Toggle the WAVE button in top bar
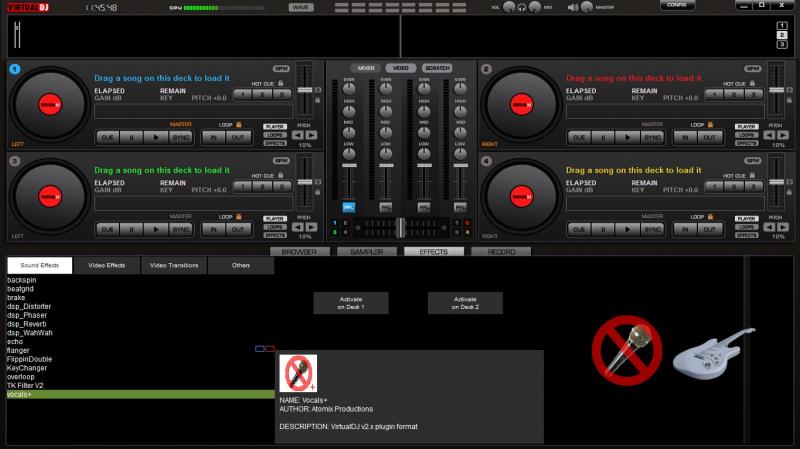800x449 pixels. point(301,7)
